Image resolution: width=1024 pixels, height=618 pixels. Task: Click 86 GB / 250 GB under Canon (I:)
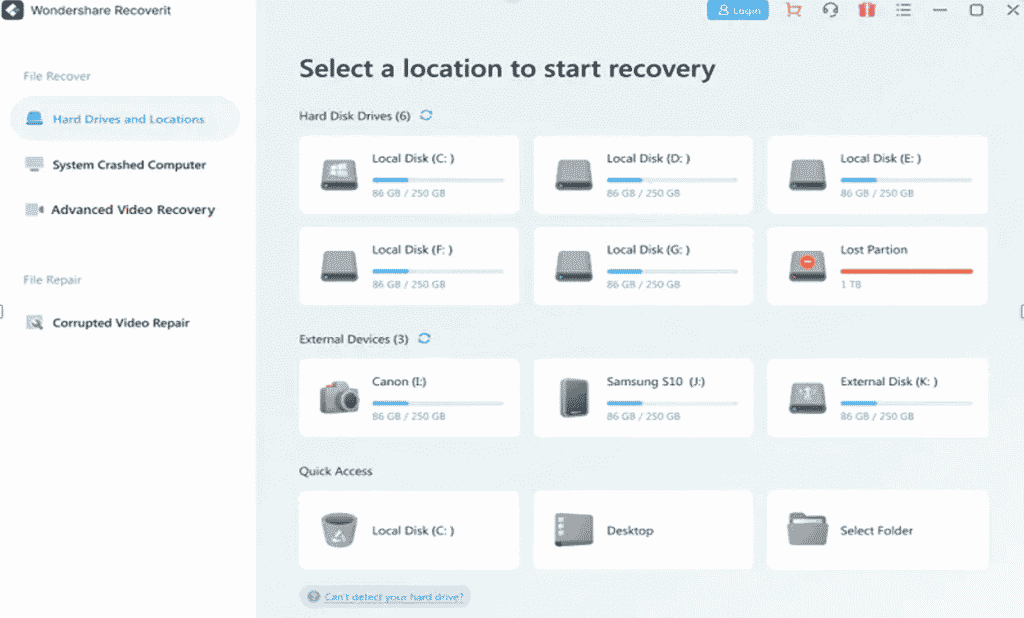[409, 416]
